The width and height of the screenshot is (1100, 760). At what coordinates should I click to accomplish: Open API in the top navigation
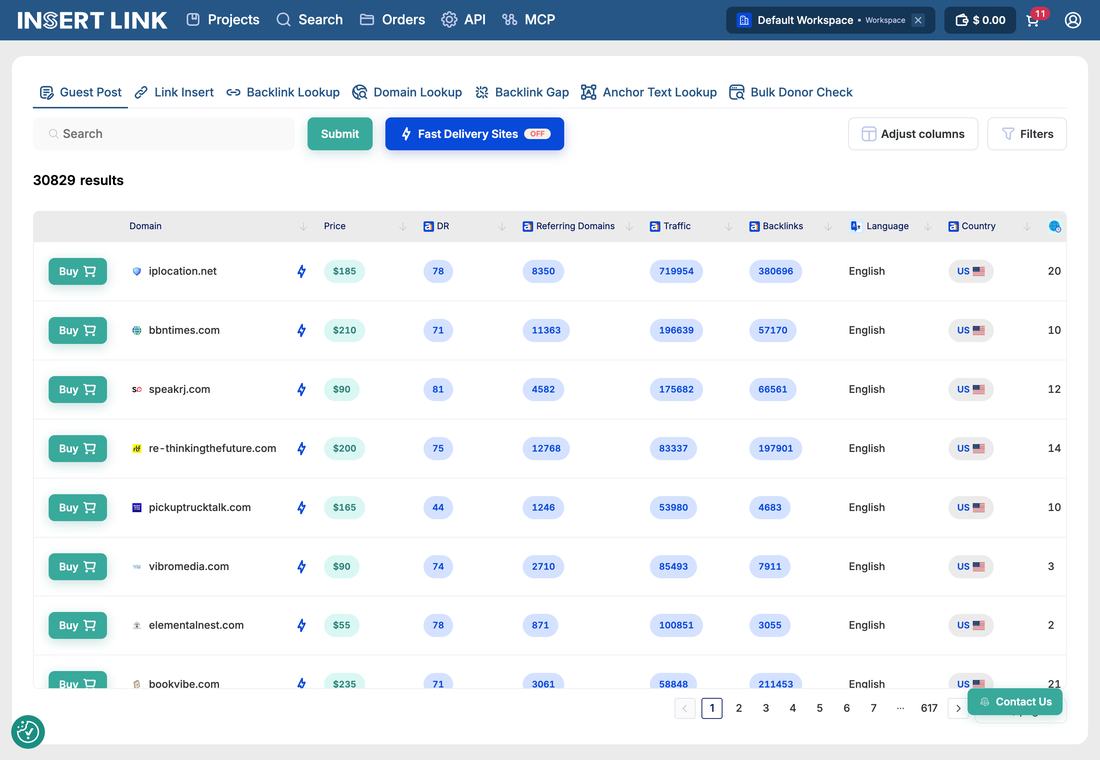coord(464,20)
